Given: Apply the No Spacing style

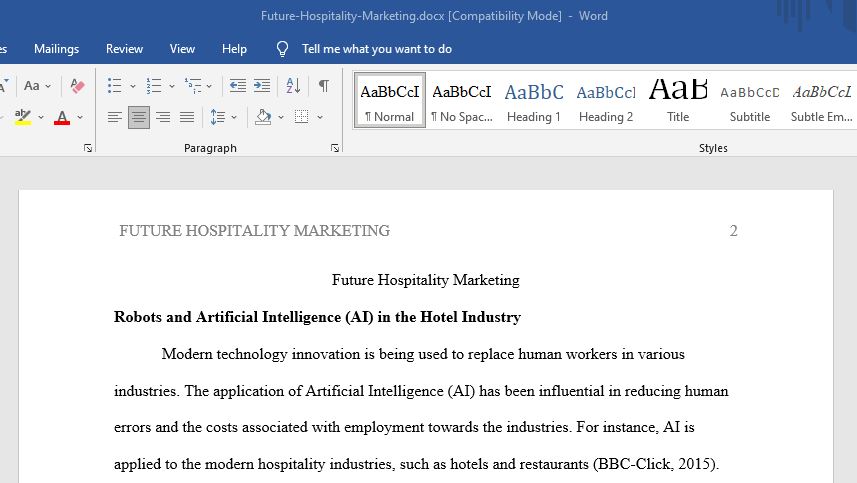Looking at the screenshot, I should pos(462,101).
